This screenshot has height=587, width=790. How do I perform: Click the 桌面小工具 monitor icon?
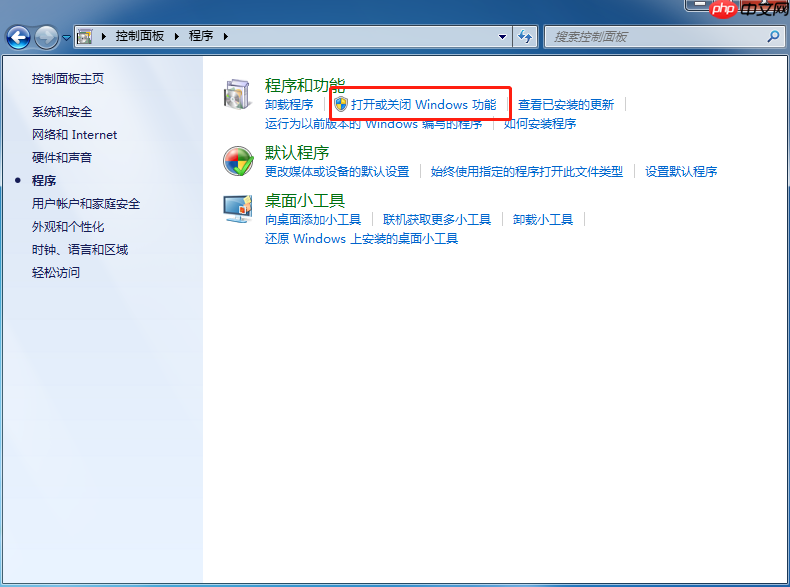pyautogui.click(x=238, y=209)
